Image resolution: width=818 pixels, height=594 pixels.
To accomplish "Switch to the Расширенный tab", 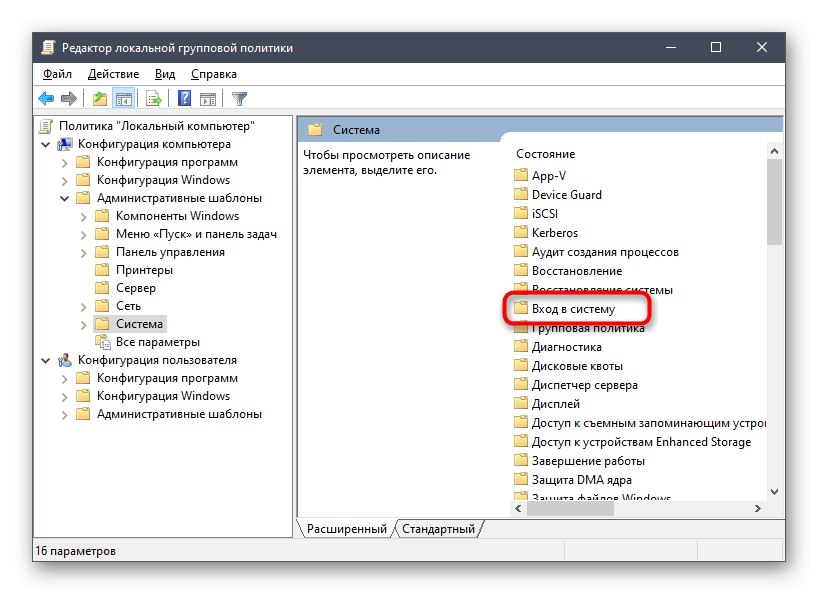I will [x=347, y=529].
